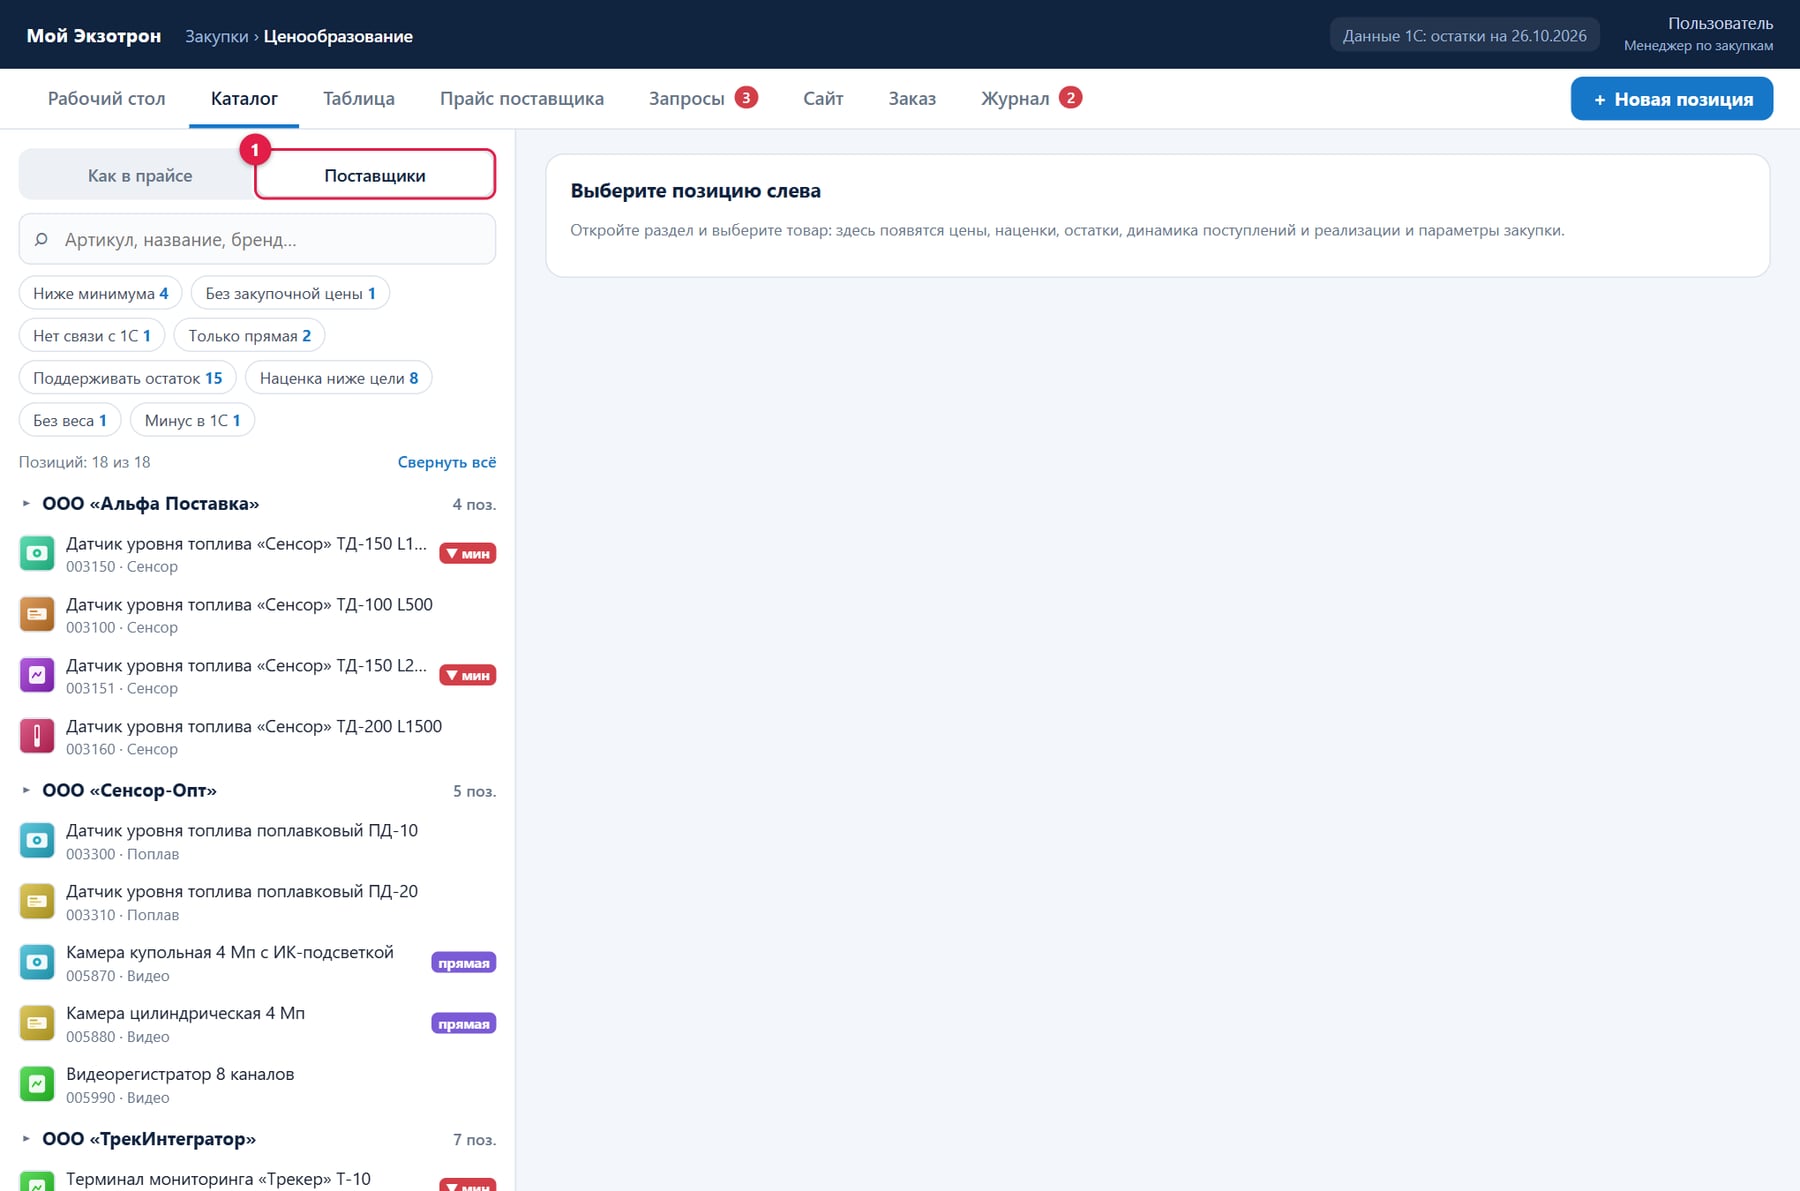Open the Сайт tab
The image size is (1800, 1191).
(823, 99)
